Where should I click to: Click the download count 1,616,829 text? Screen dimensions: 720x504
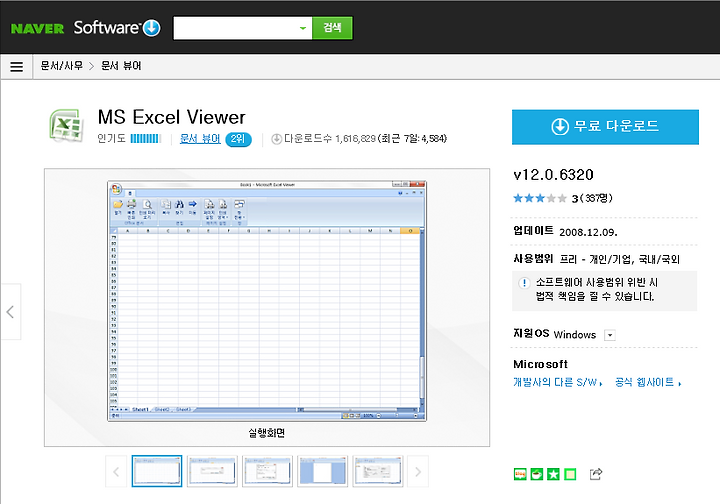coord(355,139)
